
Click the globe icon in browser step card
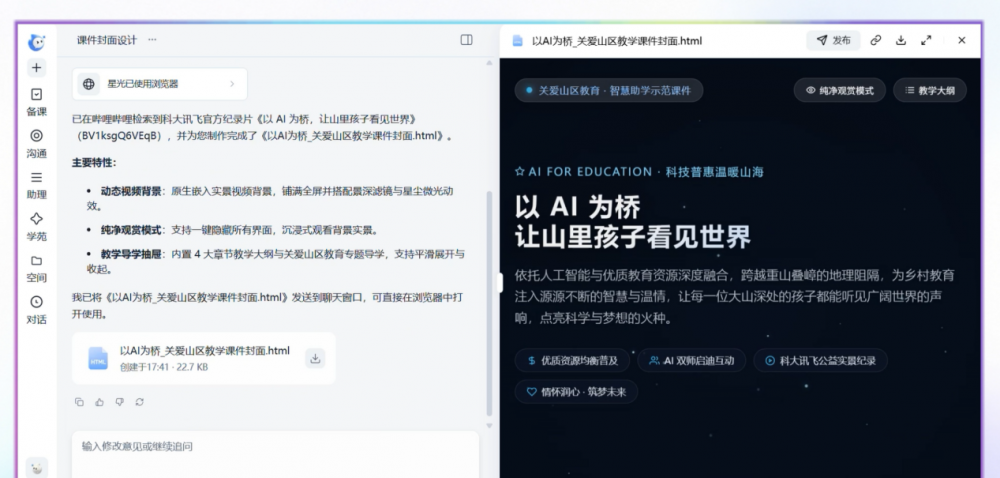click(x=89, y=83)
